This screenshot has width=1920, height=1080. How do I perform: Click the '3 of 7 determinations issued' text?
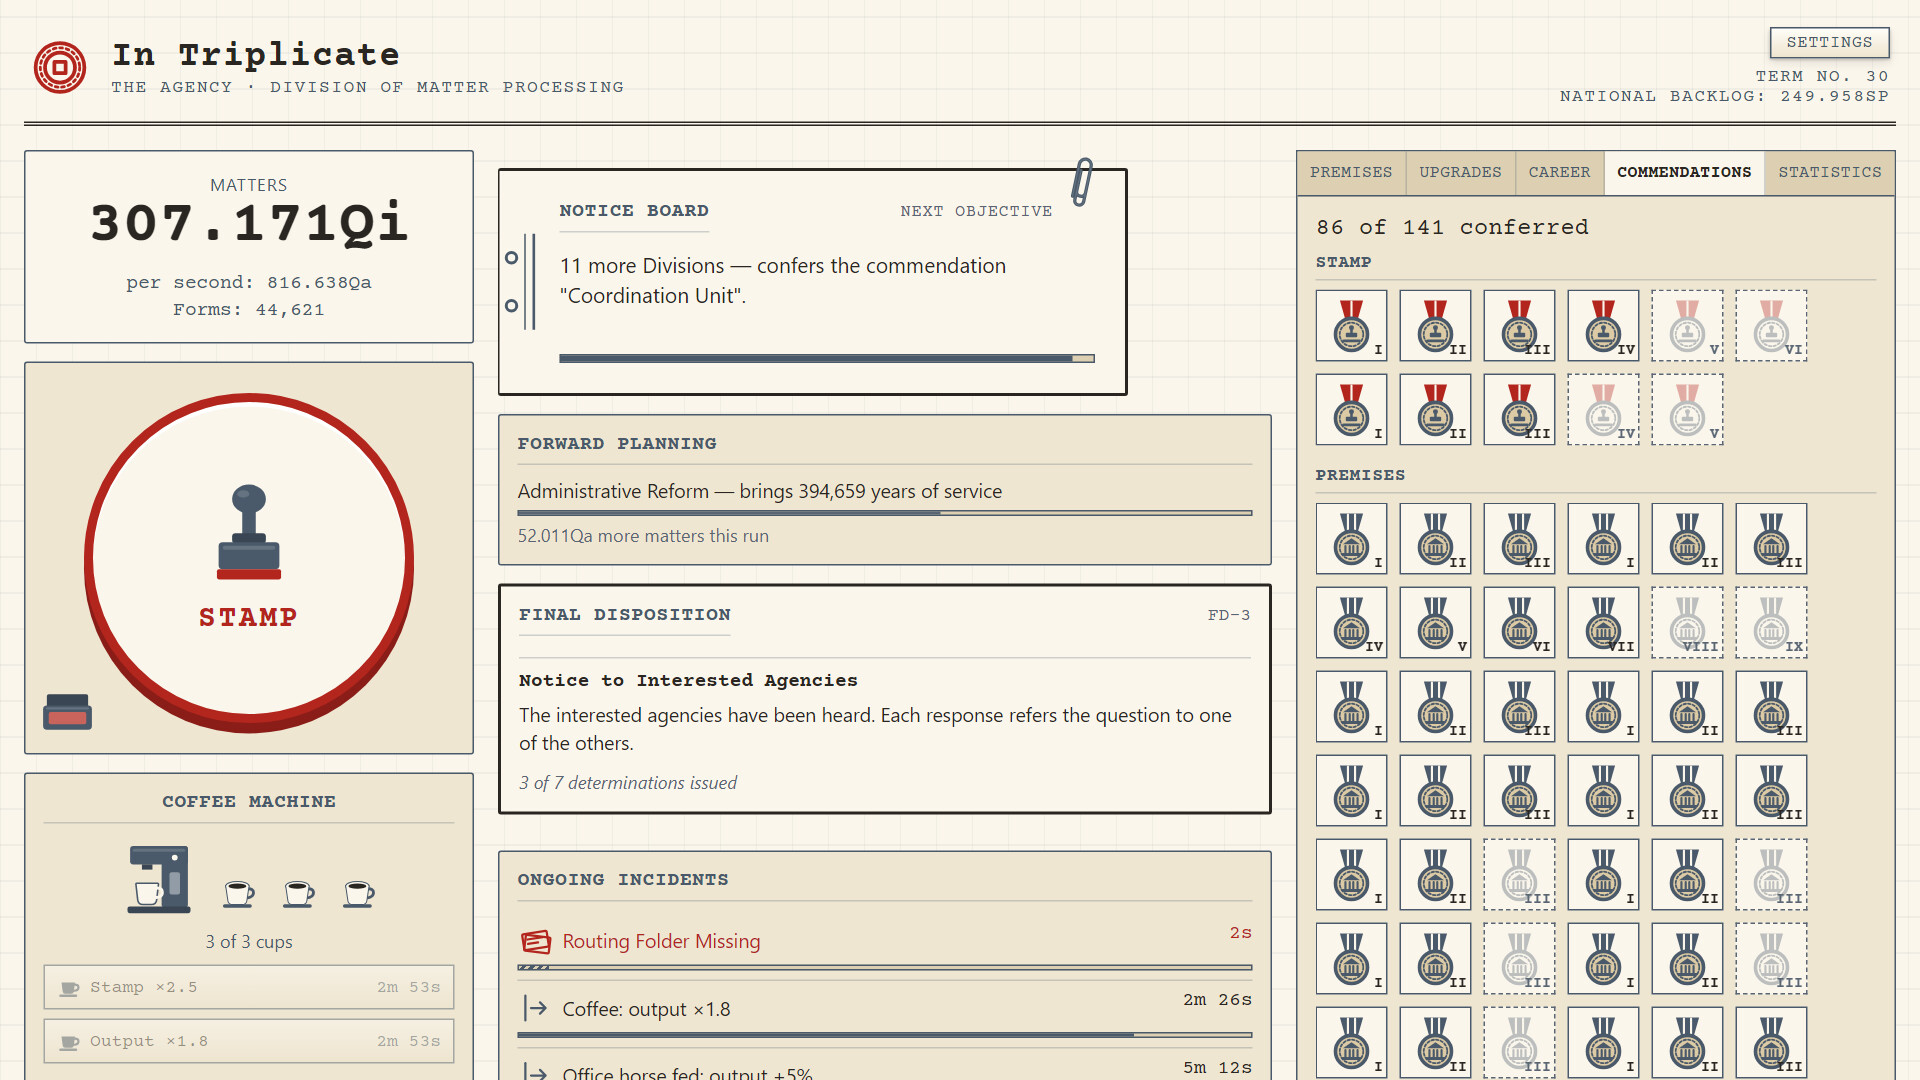click(x=628, y=783)
